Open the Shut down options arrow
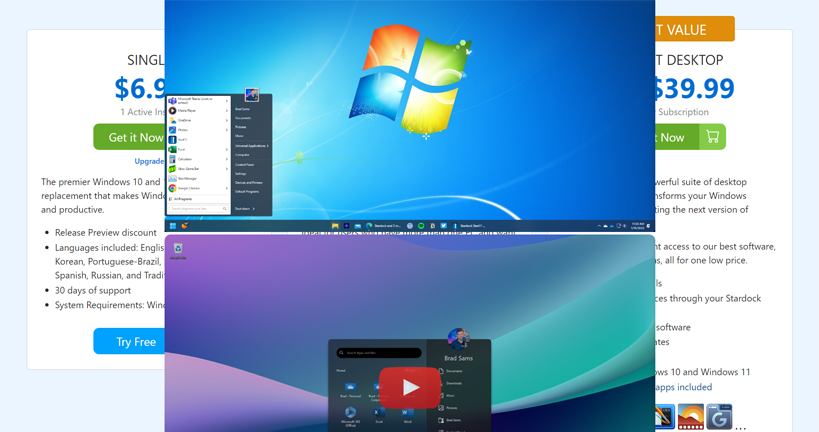Image resolution: width=819 pixels, height=432 pixels. point(254,208)
